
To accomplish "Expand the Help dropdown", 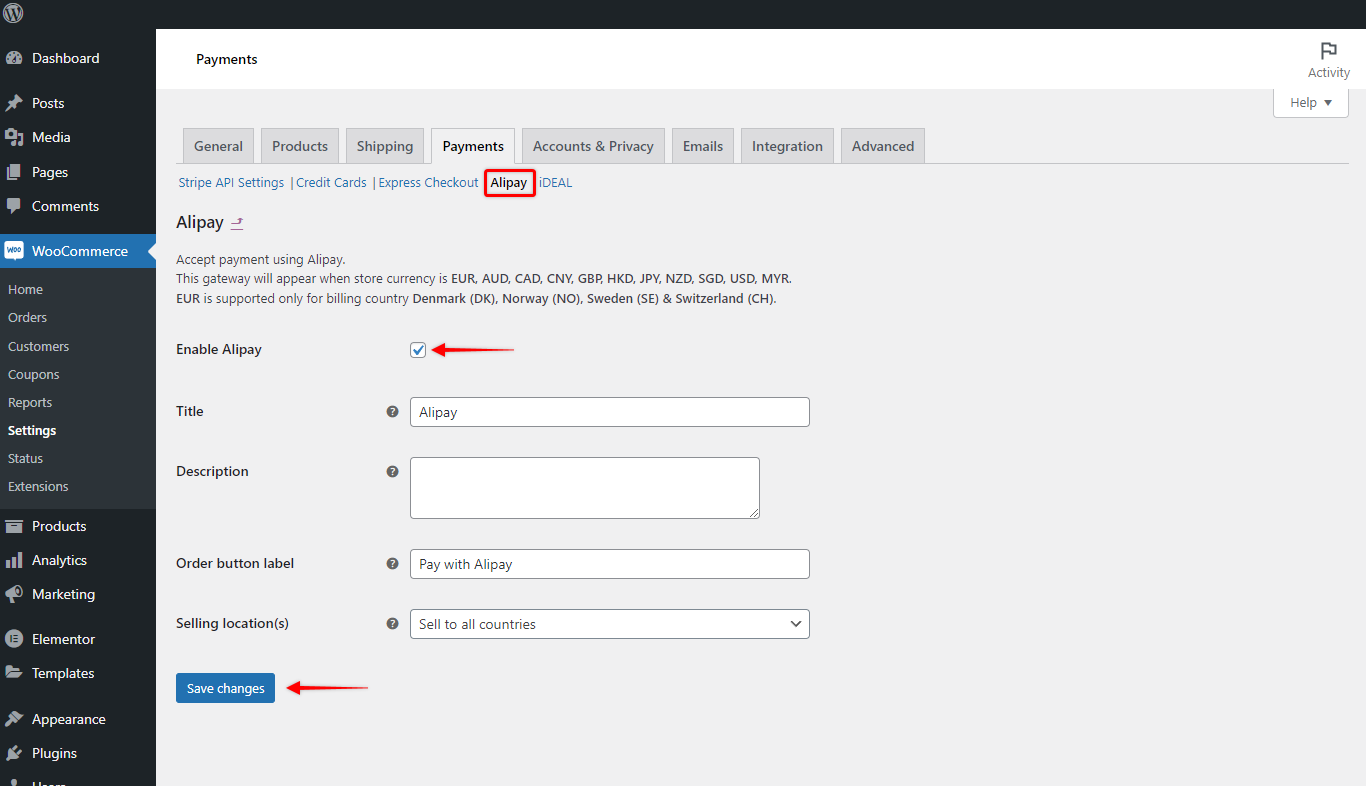I will 1311,102.
